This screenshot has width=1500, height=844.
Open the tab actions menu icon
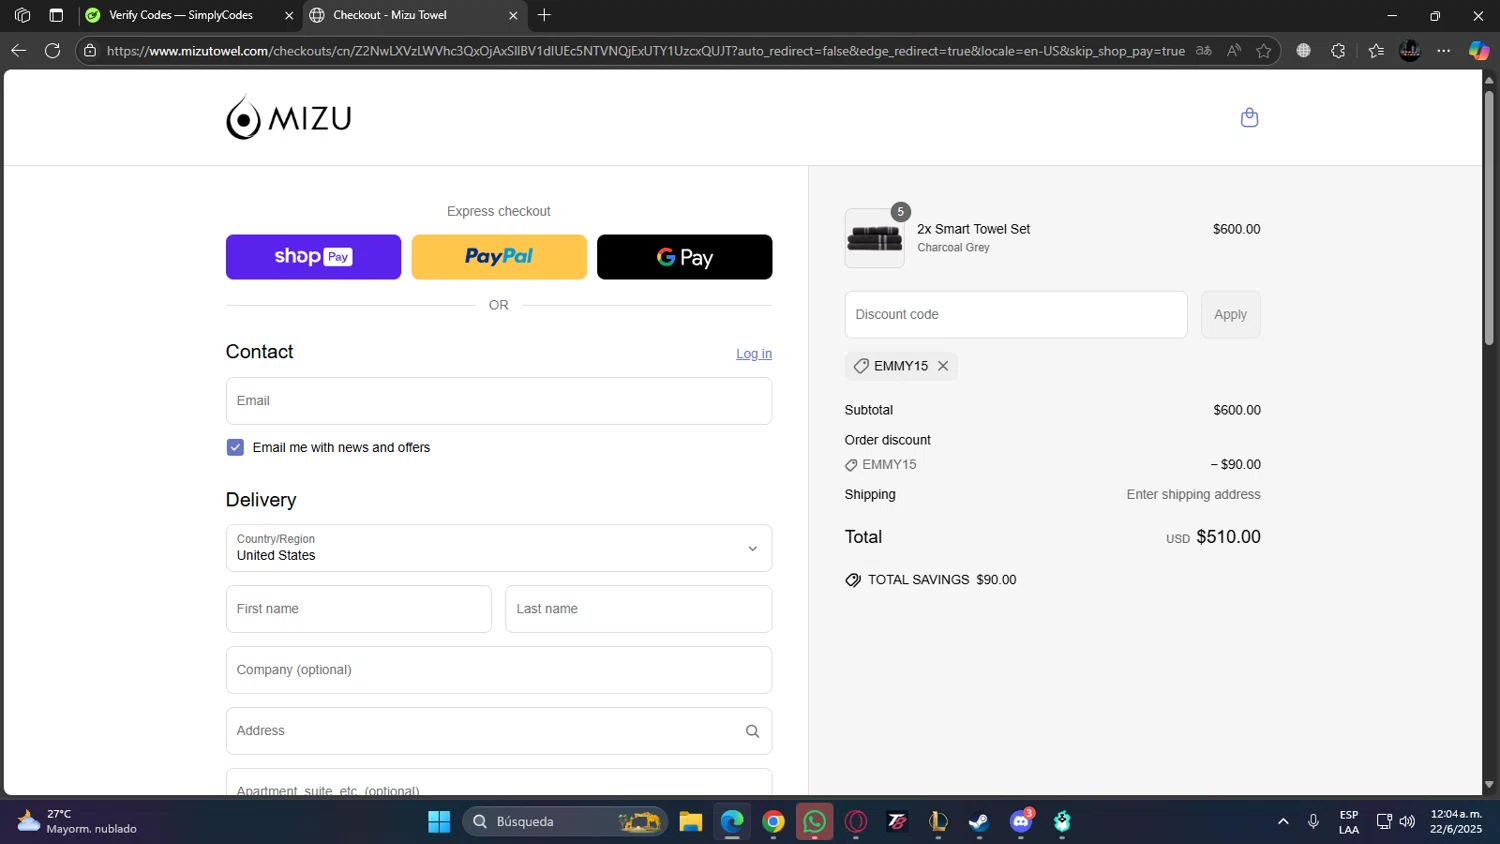56,15
